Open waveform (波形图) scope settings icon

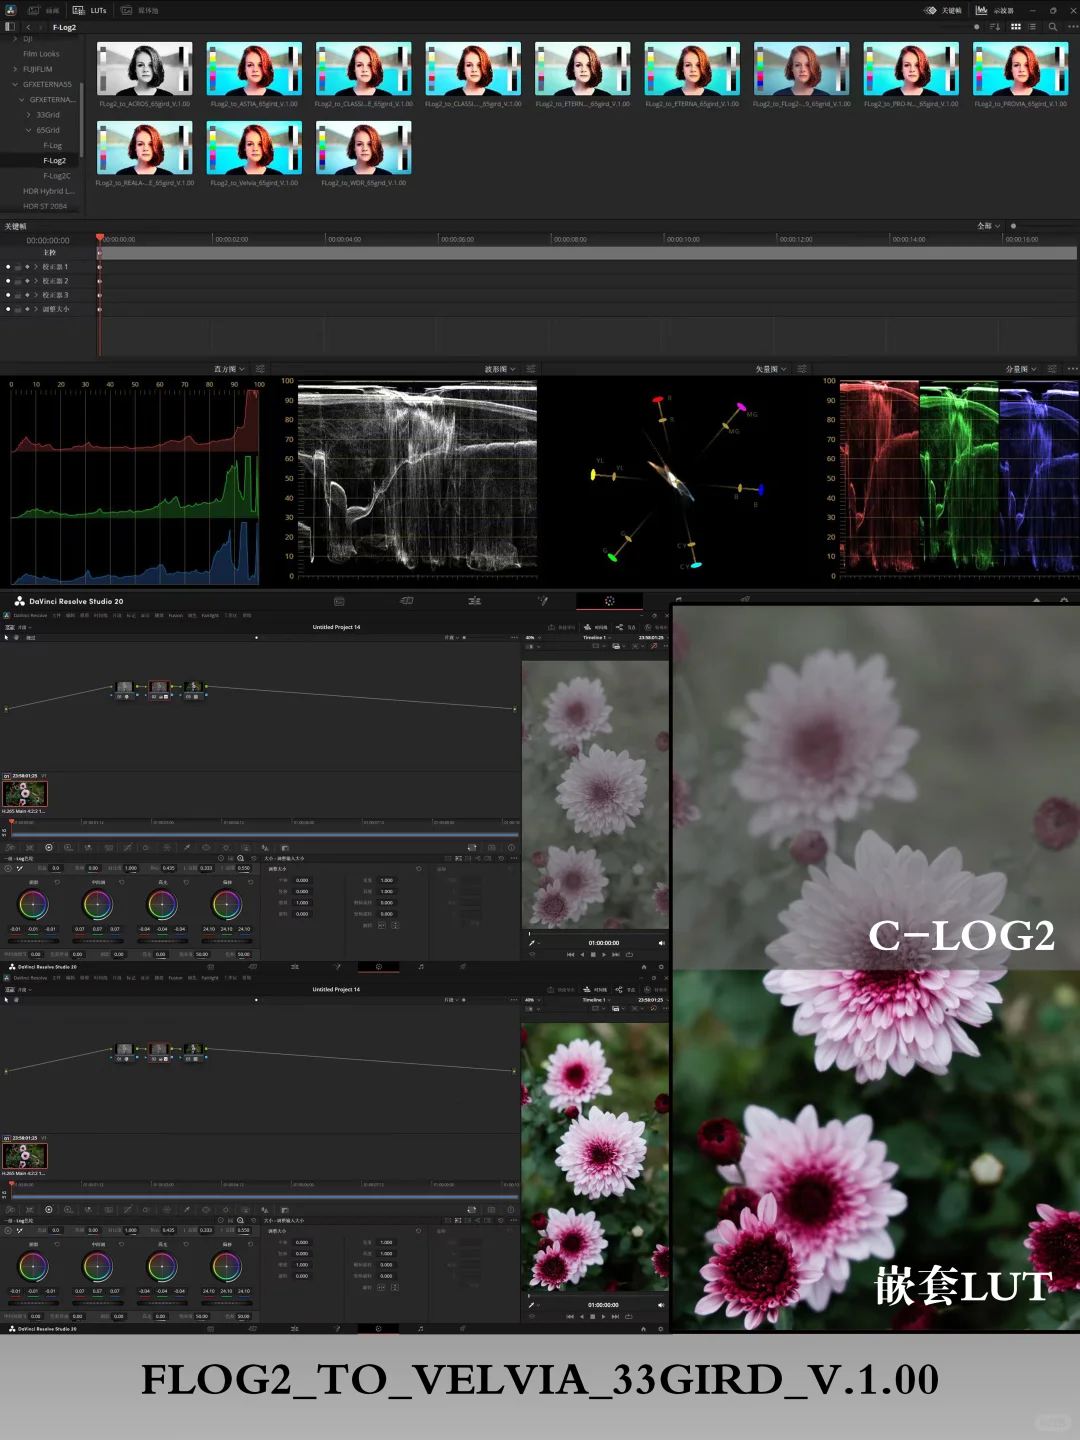coord(531,369)
